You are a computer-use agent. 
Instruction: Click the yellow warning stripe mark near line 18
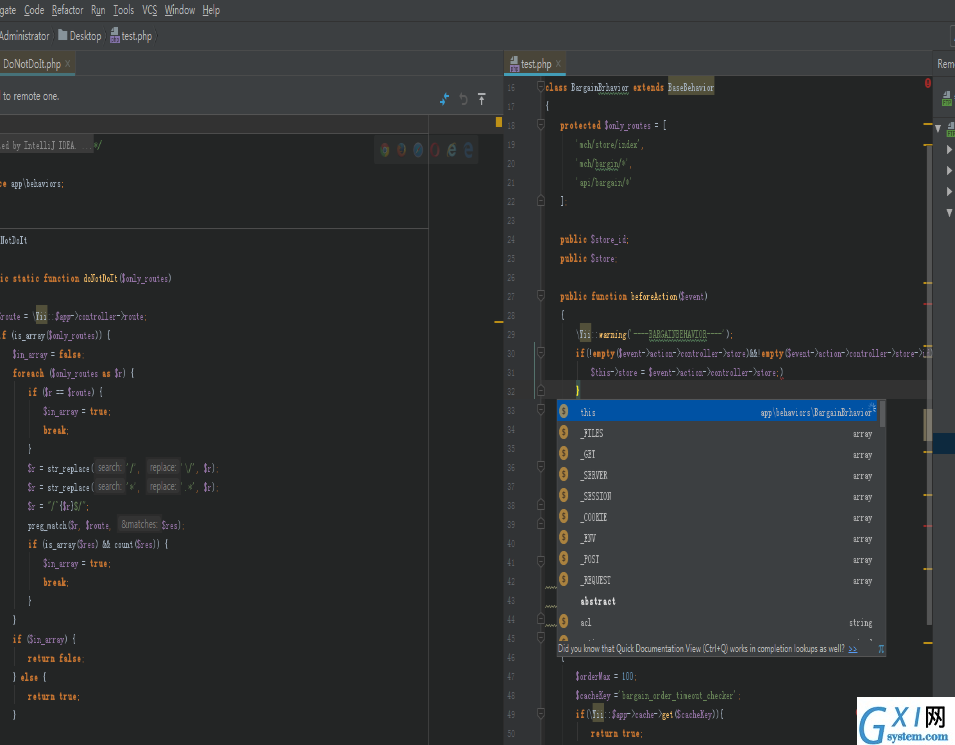[928, 124]
